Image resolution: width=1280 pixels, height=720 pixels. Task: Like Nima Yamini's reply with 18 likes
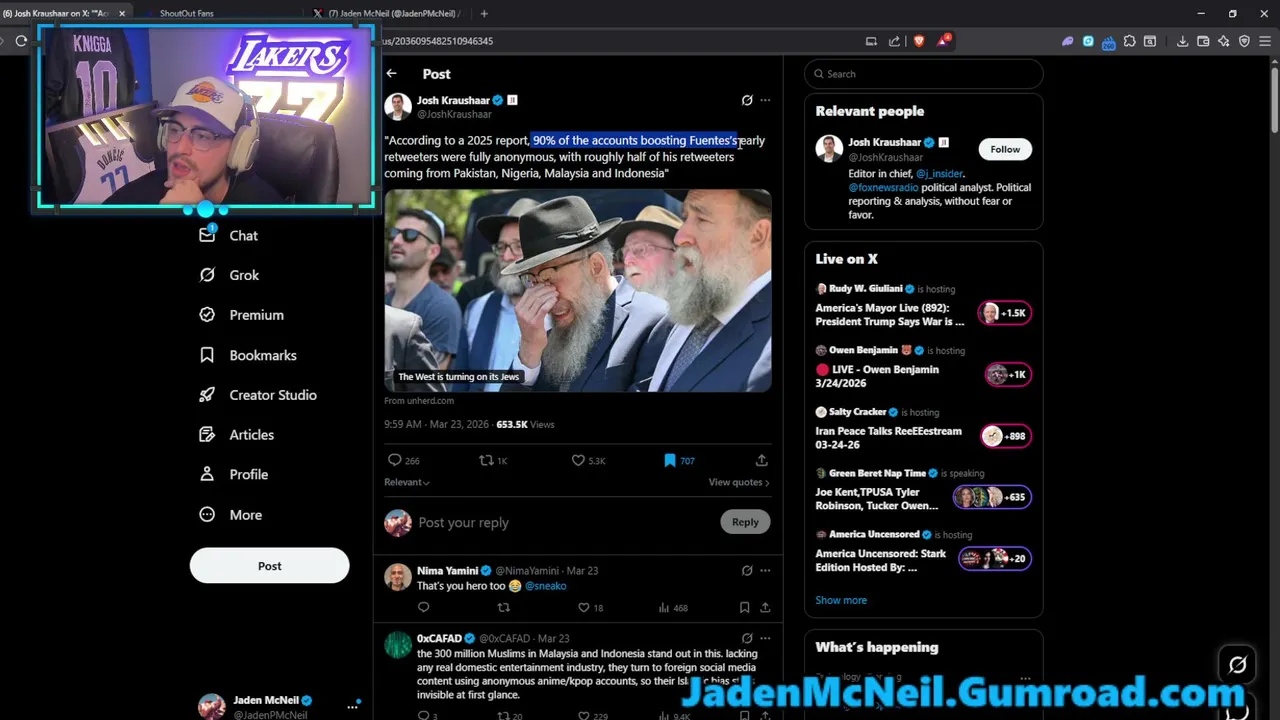pos(590,607)
